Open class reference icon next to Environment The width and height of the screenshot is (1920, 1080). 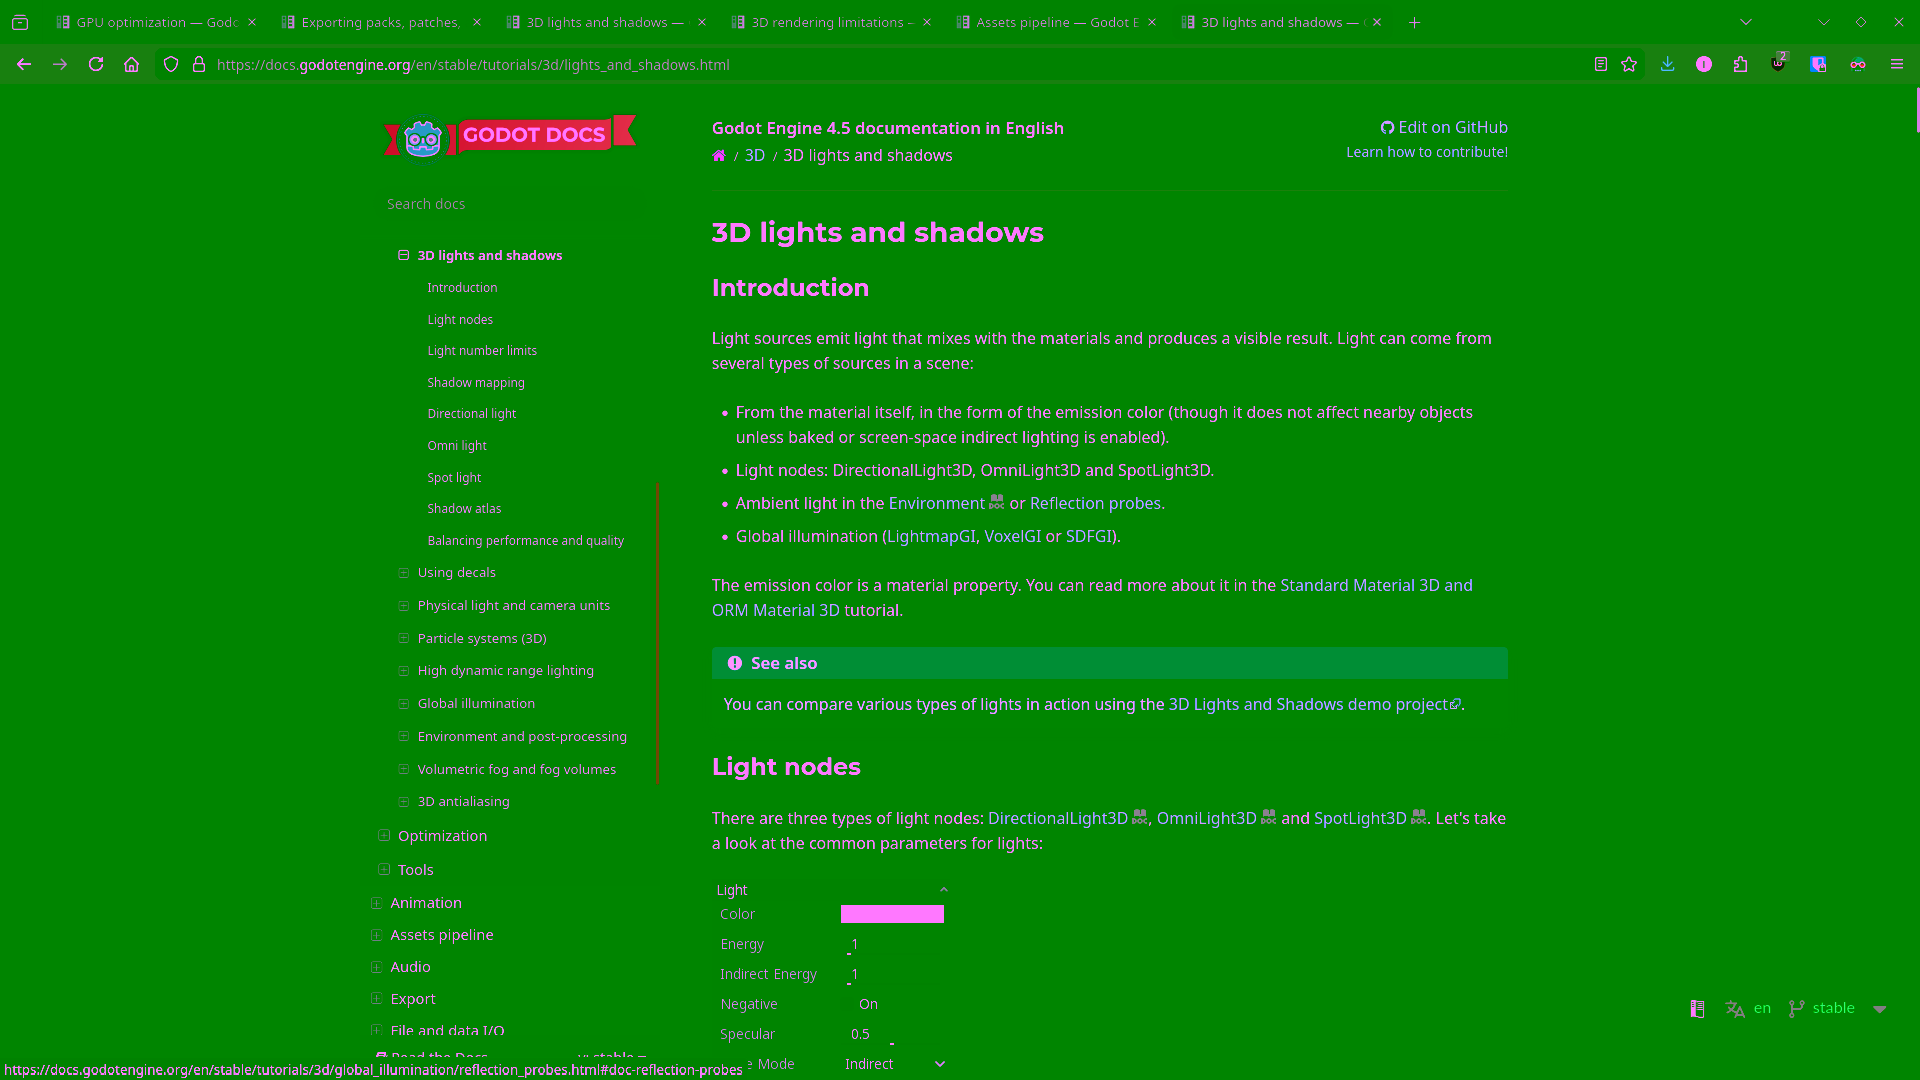click(996, 503)
